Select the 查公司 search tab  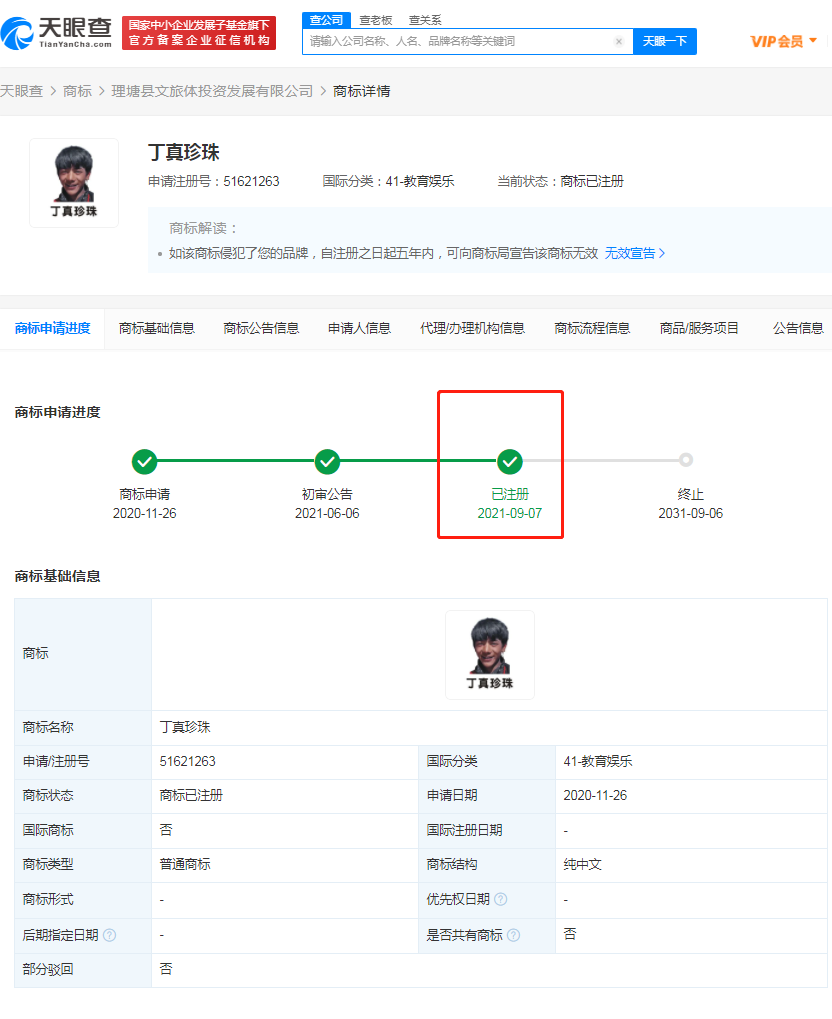[x=326, y=20]
